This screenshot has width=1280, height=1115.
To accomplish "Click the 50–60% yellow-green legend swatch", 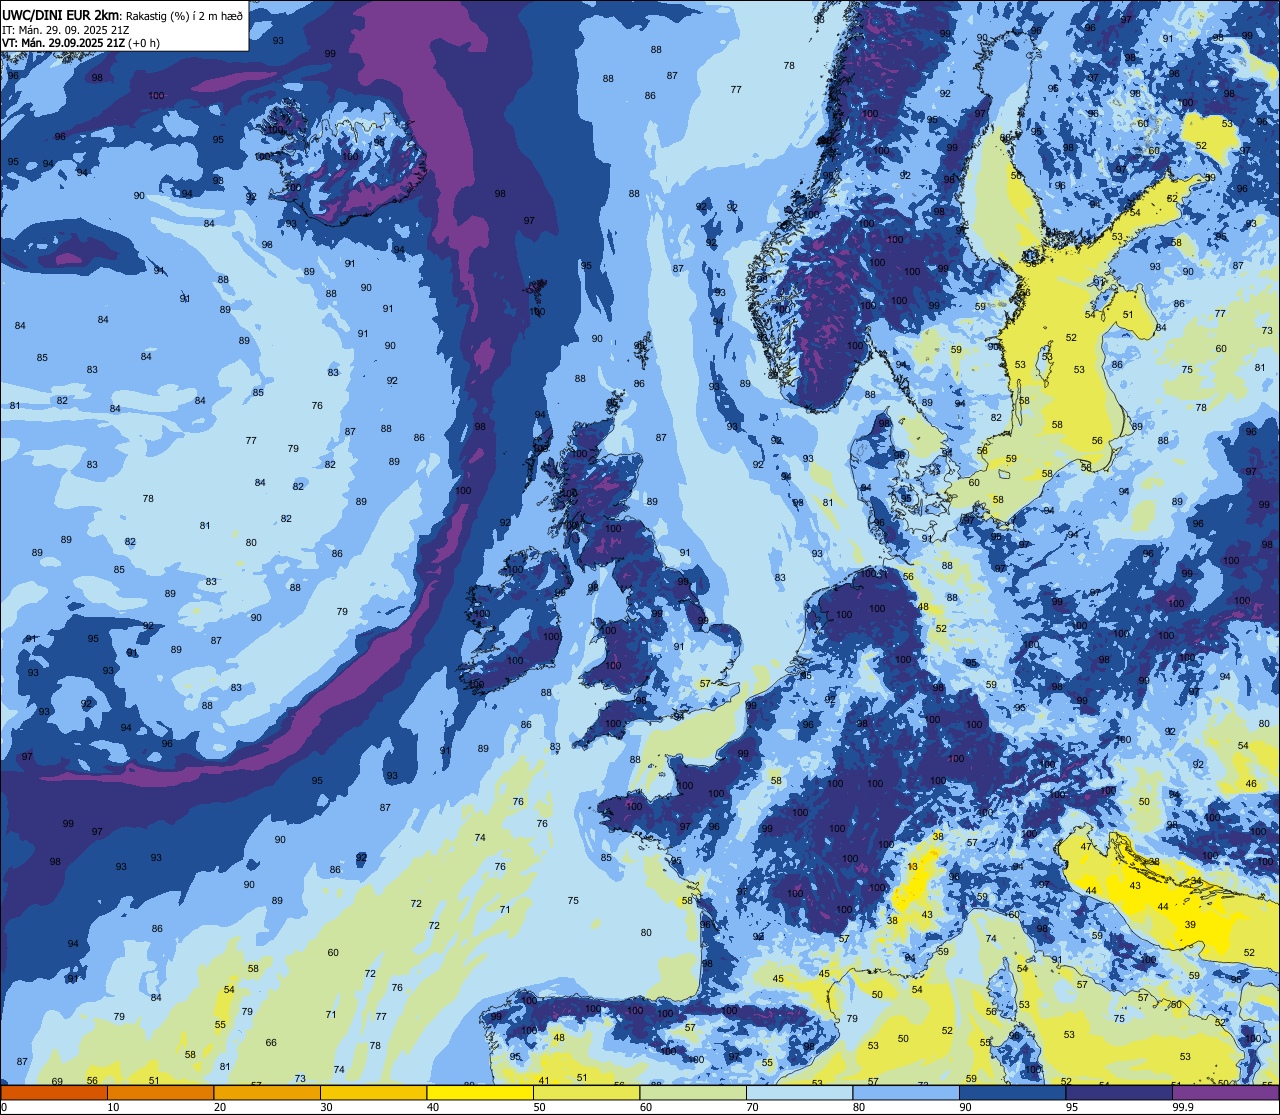I will tap(586, 1092).
